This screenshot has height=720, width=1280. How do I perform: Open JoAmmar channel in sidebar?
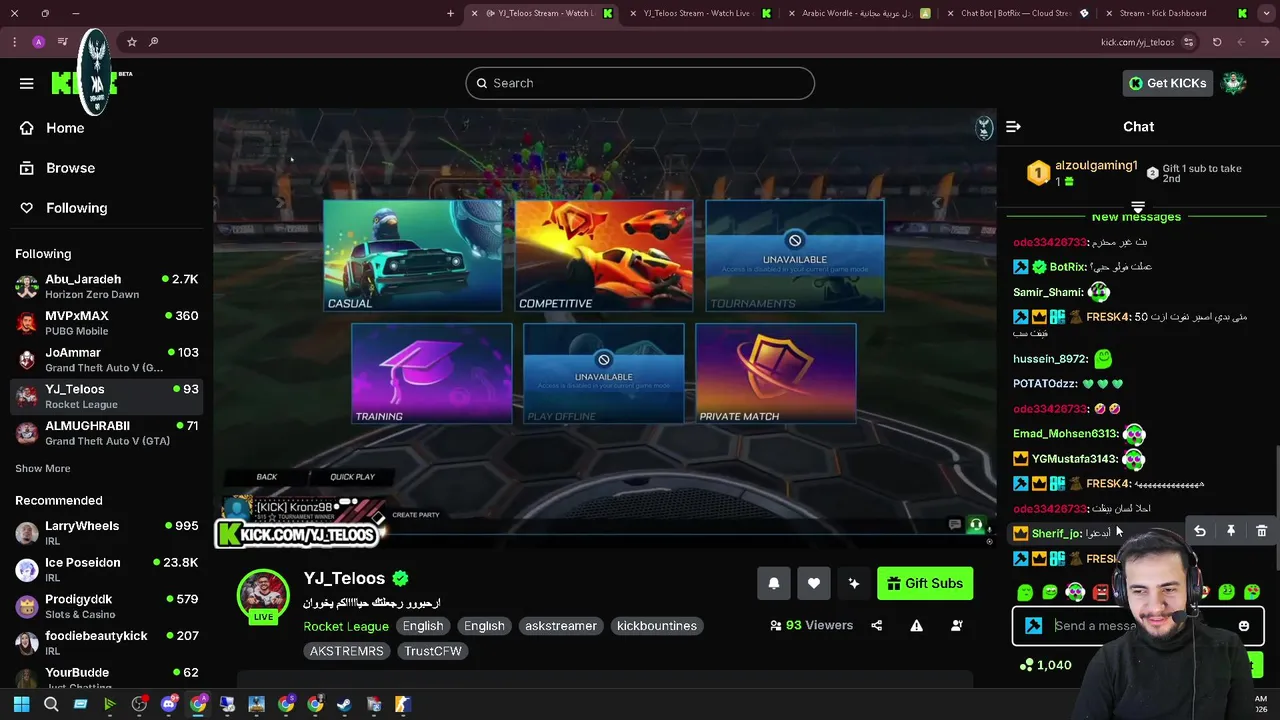coord(107,360)
